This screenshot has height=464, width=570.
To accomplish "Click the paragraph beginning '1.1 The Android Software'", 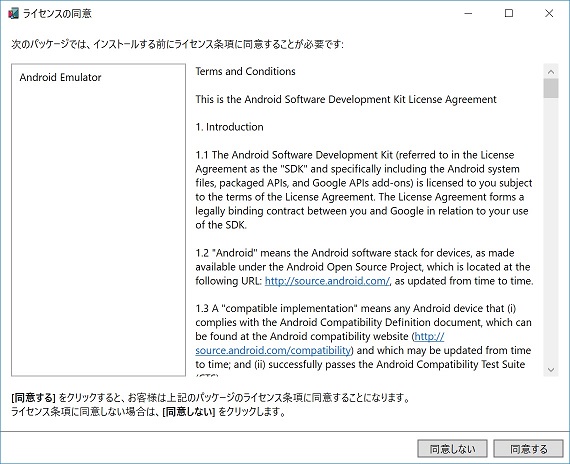I will pos(364,190).
